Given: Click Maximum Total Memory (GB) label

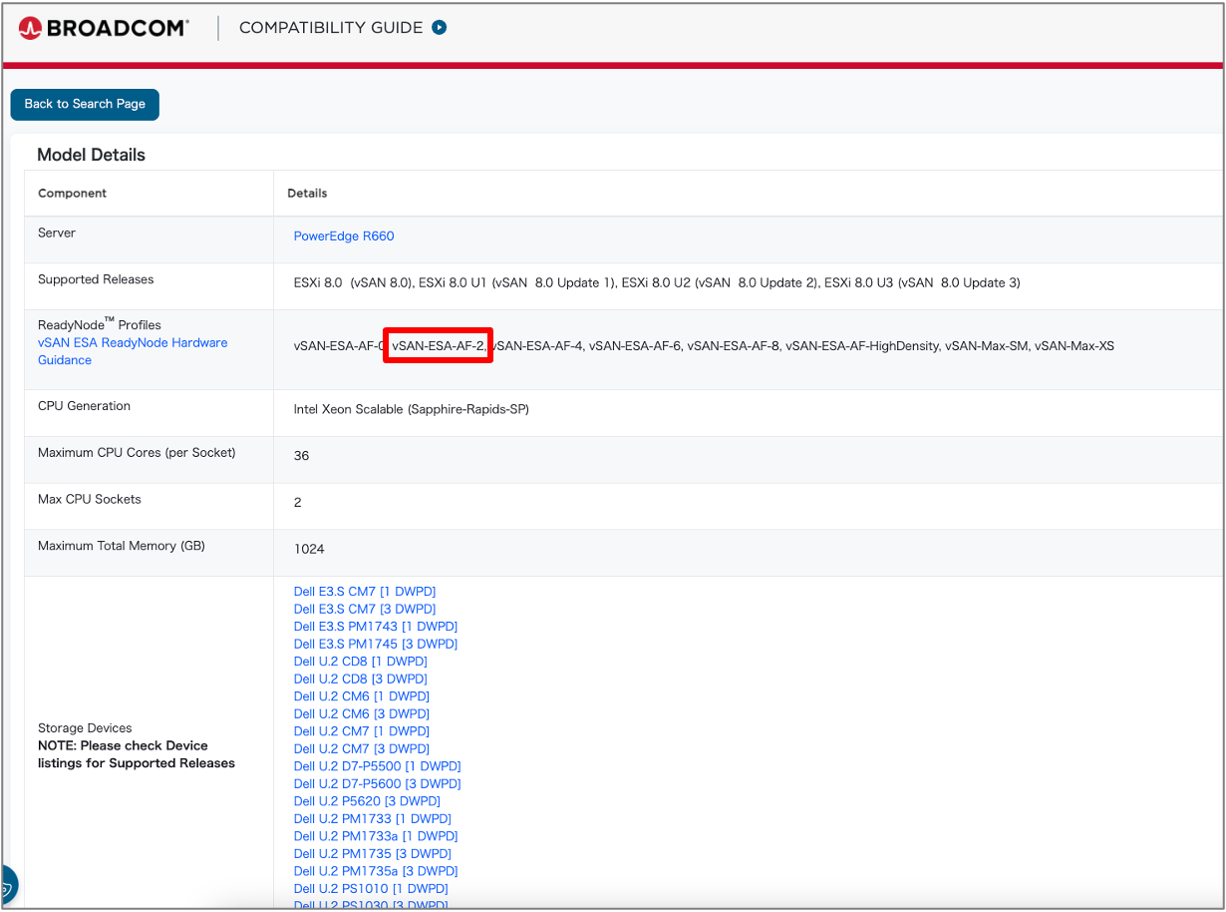Looking at the screenshot, I should [121, 546].
